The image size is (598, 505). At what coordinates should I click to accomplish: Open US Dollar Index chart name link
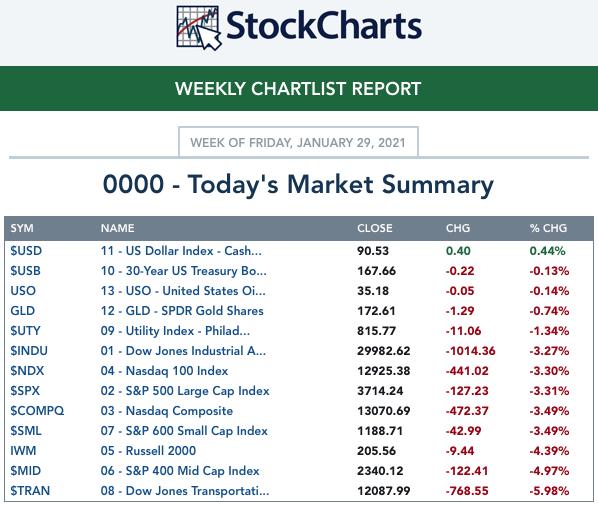[x=181, y=251]
